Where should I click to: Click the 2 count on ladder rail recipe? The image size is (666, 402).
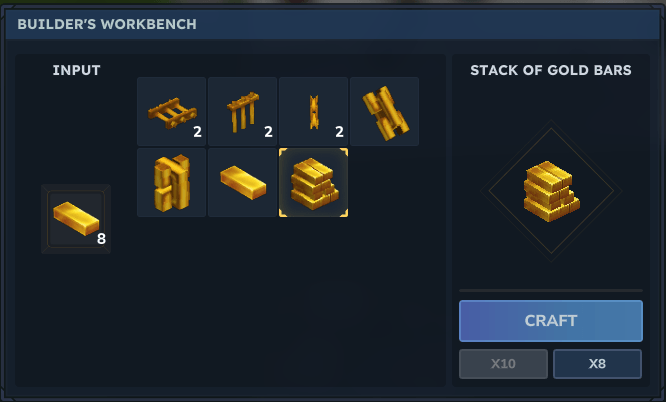pyautogui.click(x=198, y=132)
